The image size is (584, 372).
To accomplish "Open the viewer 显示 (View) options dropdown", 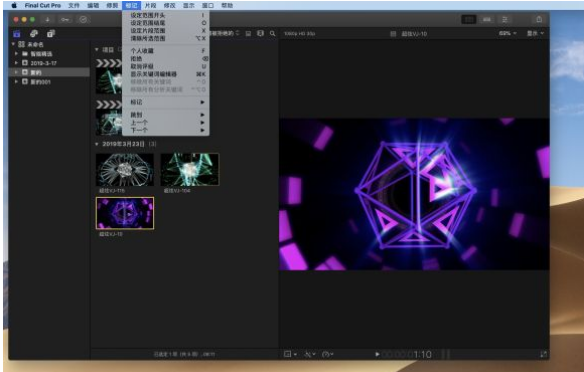I will 535,33.
